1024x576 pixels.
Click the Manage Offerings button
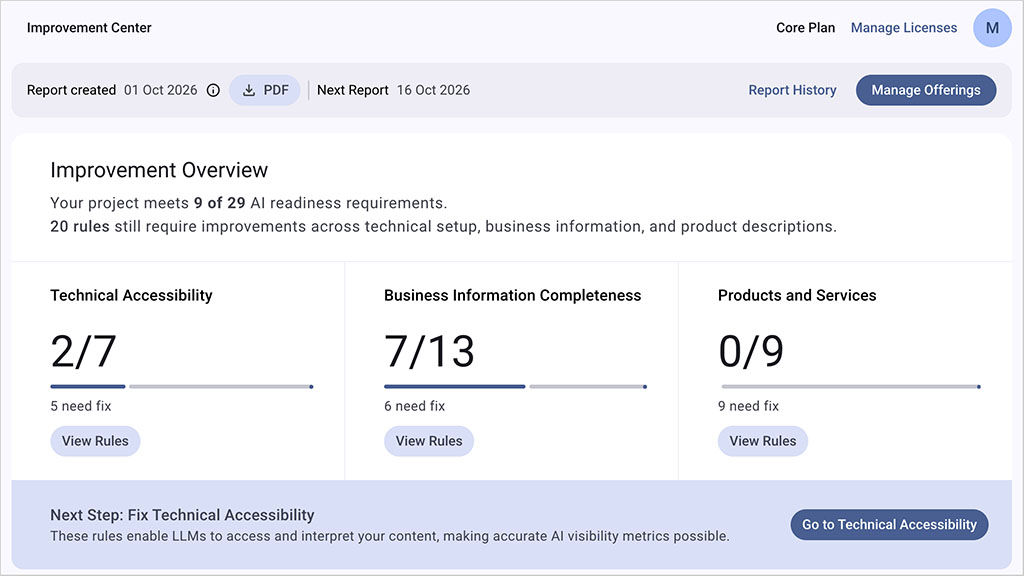(926, 90)
